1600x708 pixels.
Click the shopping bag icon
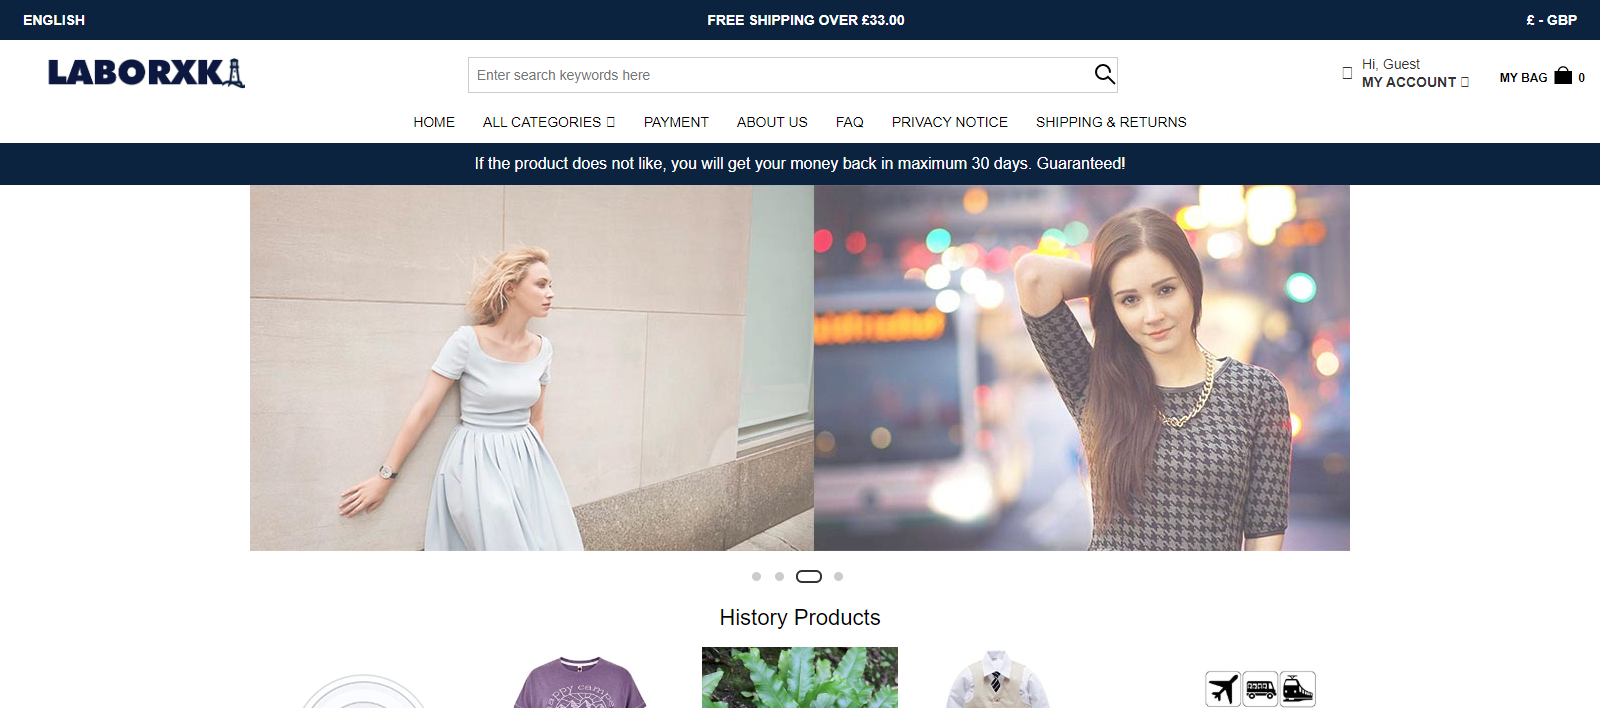point(1563,76)
